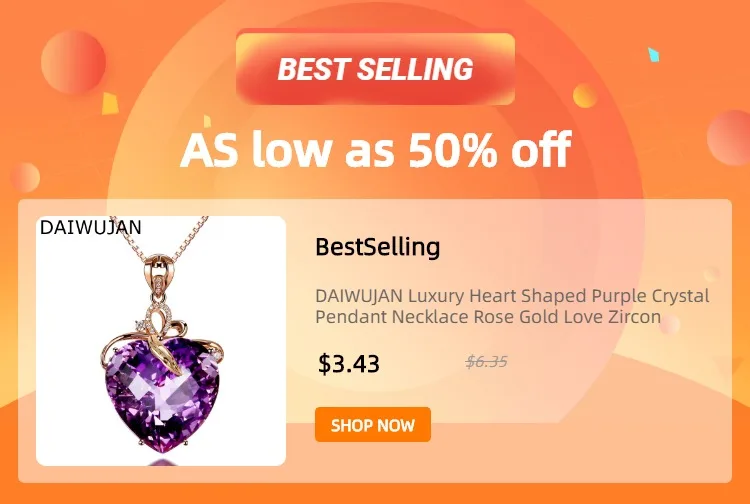Click empty area of the product card
Image resolution: width=750 pixels, height=504 pixels.
[x=574, y=421]
